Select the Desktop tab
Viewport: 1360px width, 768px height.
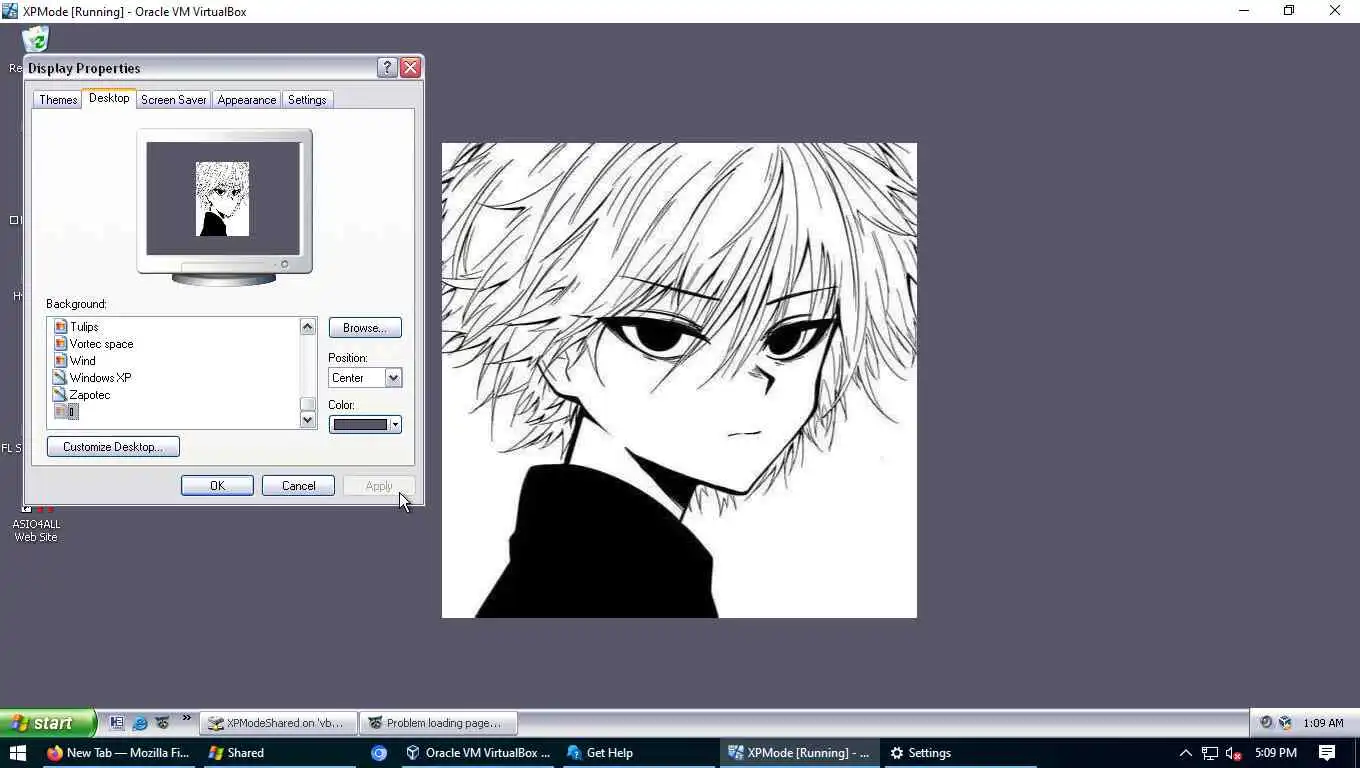109,98
